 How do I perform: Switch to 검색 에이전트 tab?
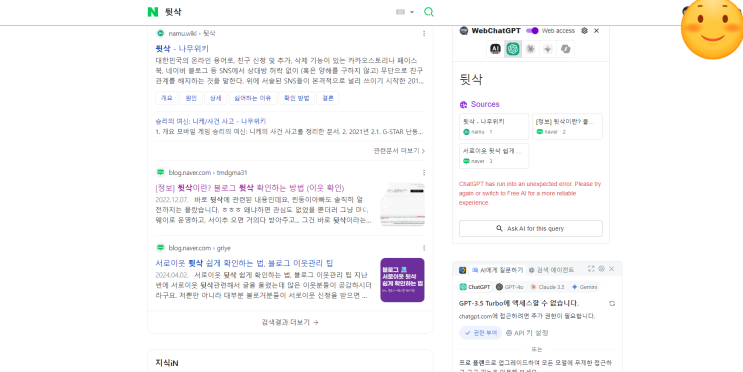point(551,270)
